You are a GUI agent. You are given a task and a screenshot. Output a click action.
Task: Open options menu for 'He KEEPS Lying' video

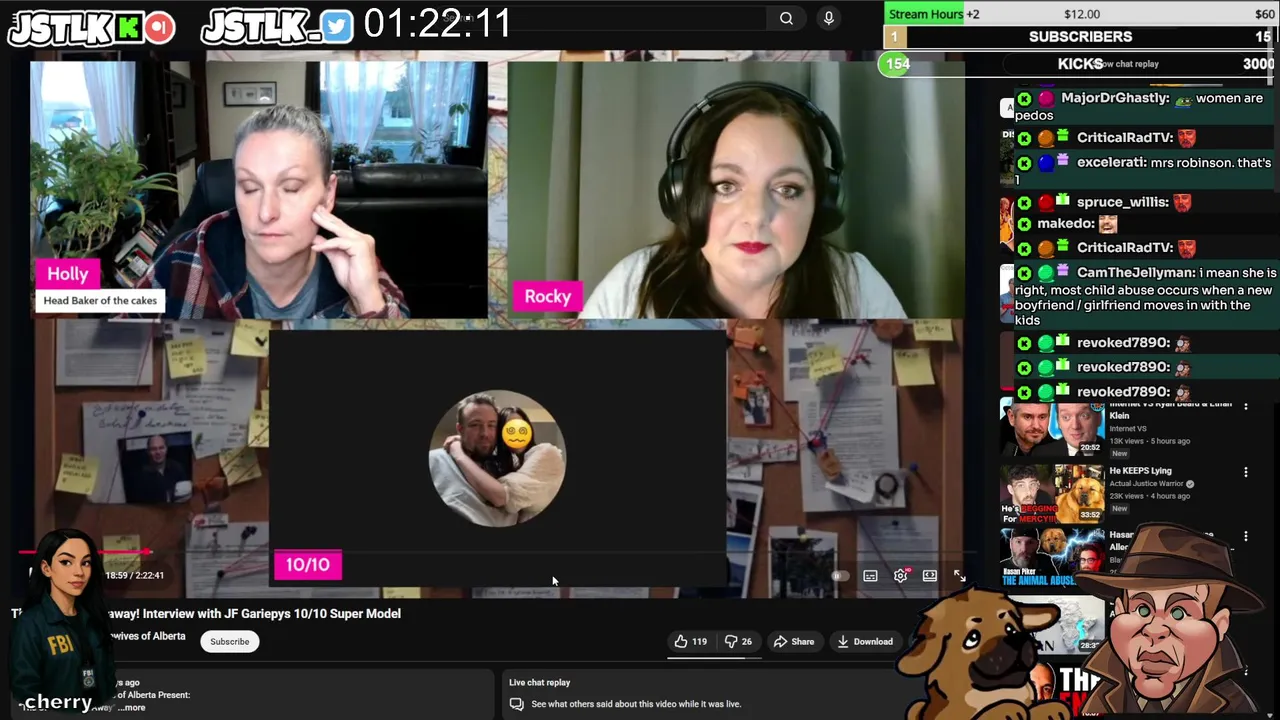1246,472
